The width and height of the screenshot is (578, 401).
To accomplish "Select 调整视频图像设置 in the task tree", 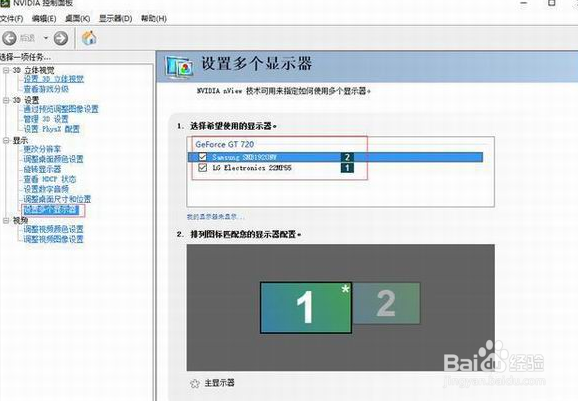I will tap(53, 239).
